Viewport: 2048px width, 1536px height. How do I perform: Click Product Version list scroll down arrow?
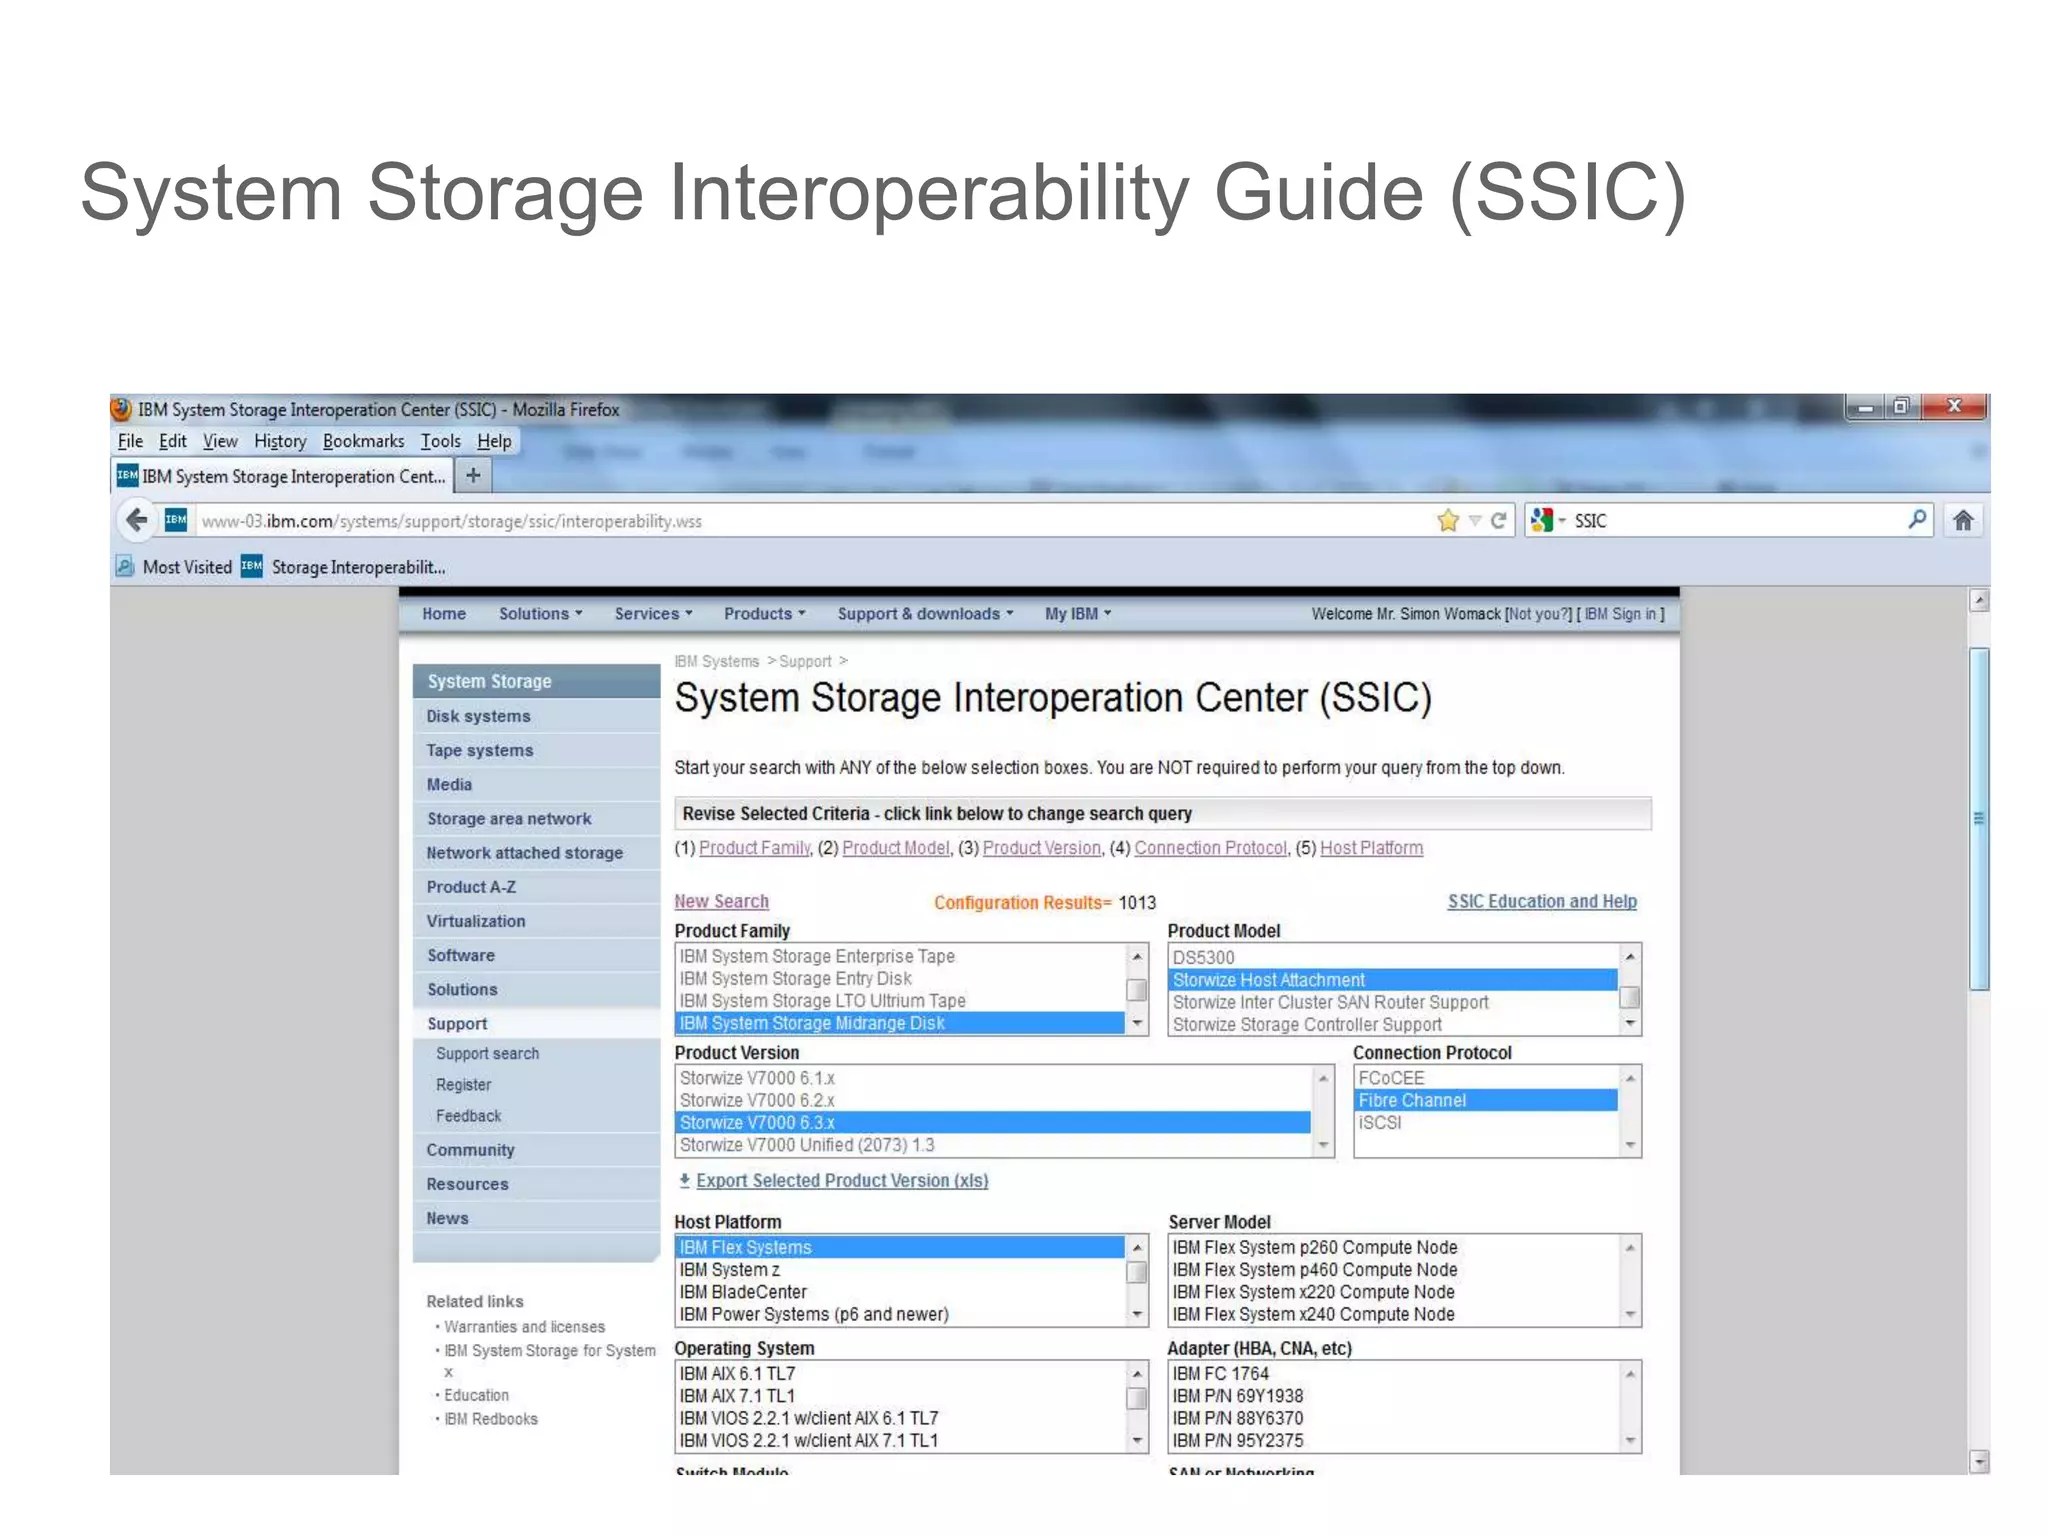pos(1323,1146)
